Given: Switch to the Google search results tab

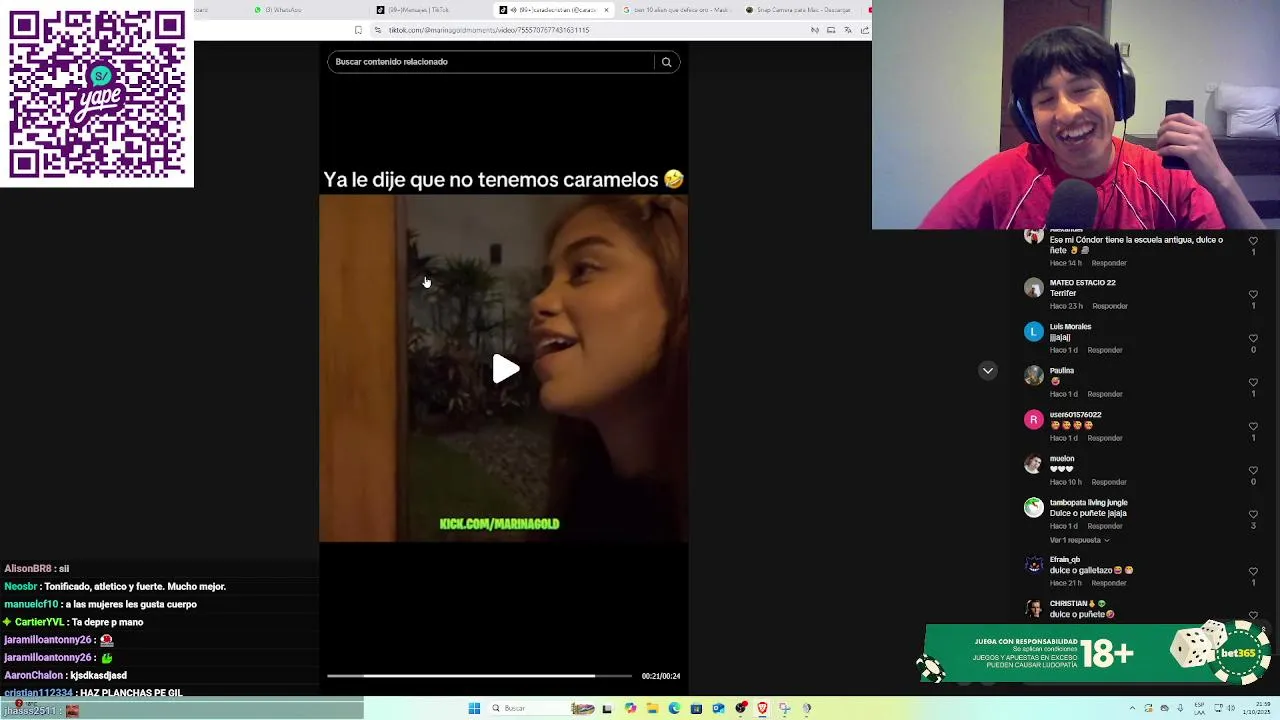Looking at the screenshot, I should 675,10.
